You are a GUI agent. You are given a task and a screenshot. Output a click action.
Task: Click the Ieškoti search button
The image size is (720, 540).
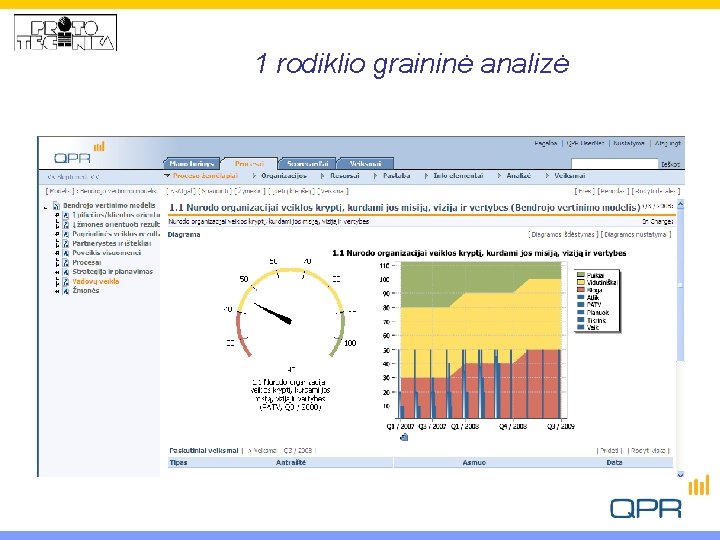pos(670,164)
